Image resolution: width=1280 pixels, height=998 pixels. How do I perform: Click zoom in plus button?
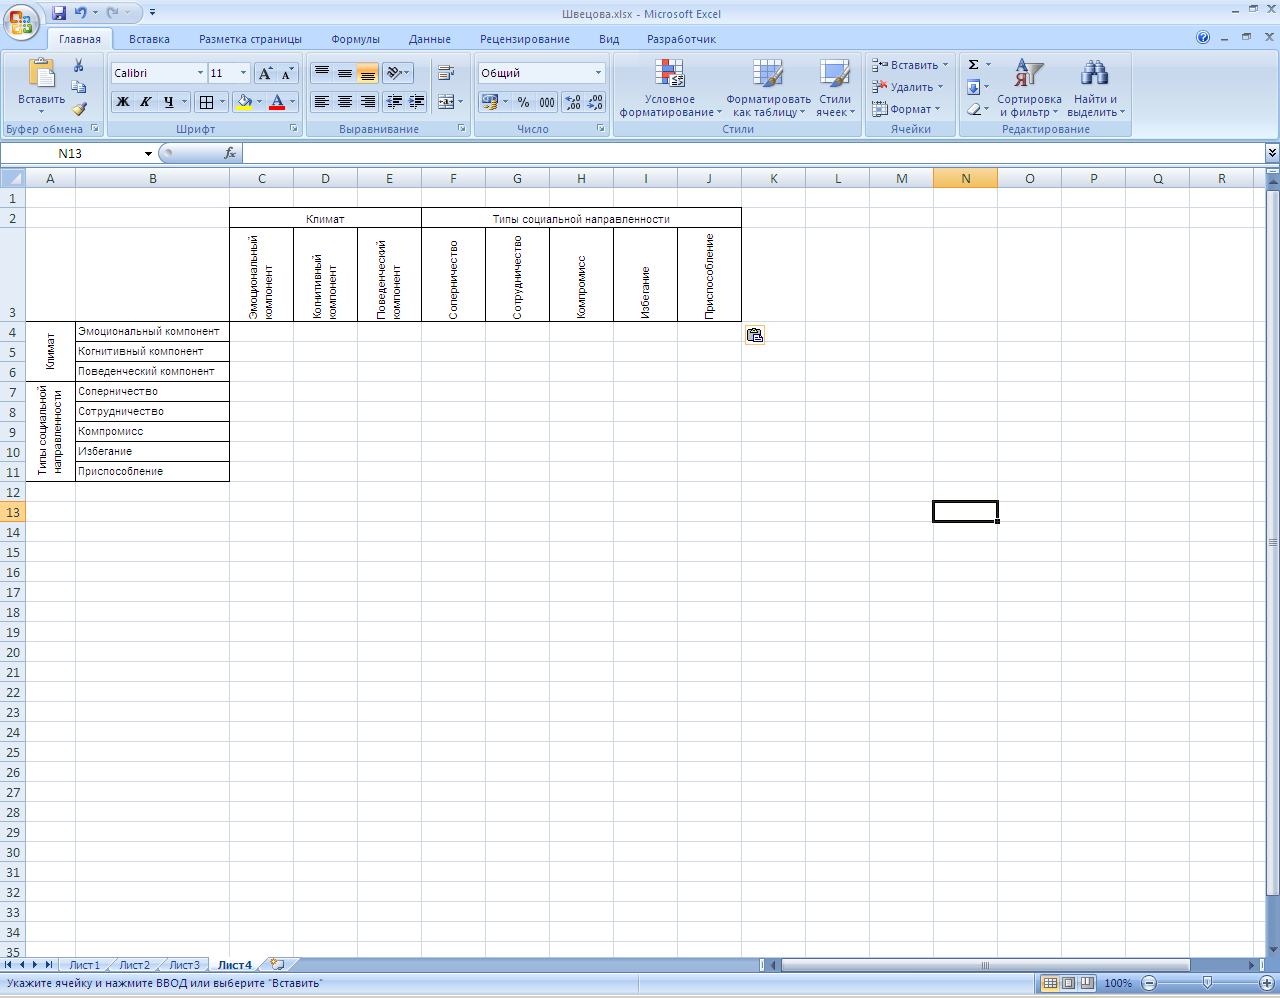tap(1267, 983)
